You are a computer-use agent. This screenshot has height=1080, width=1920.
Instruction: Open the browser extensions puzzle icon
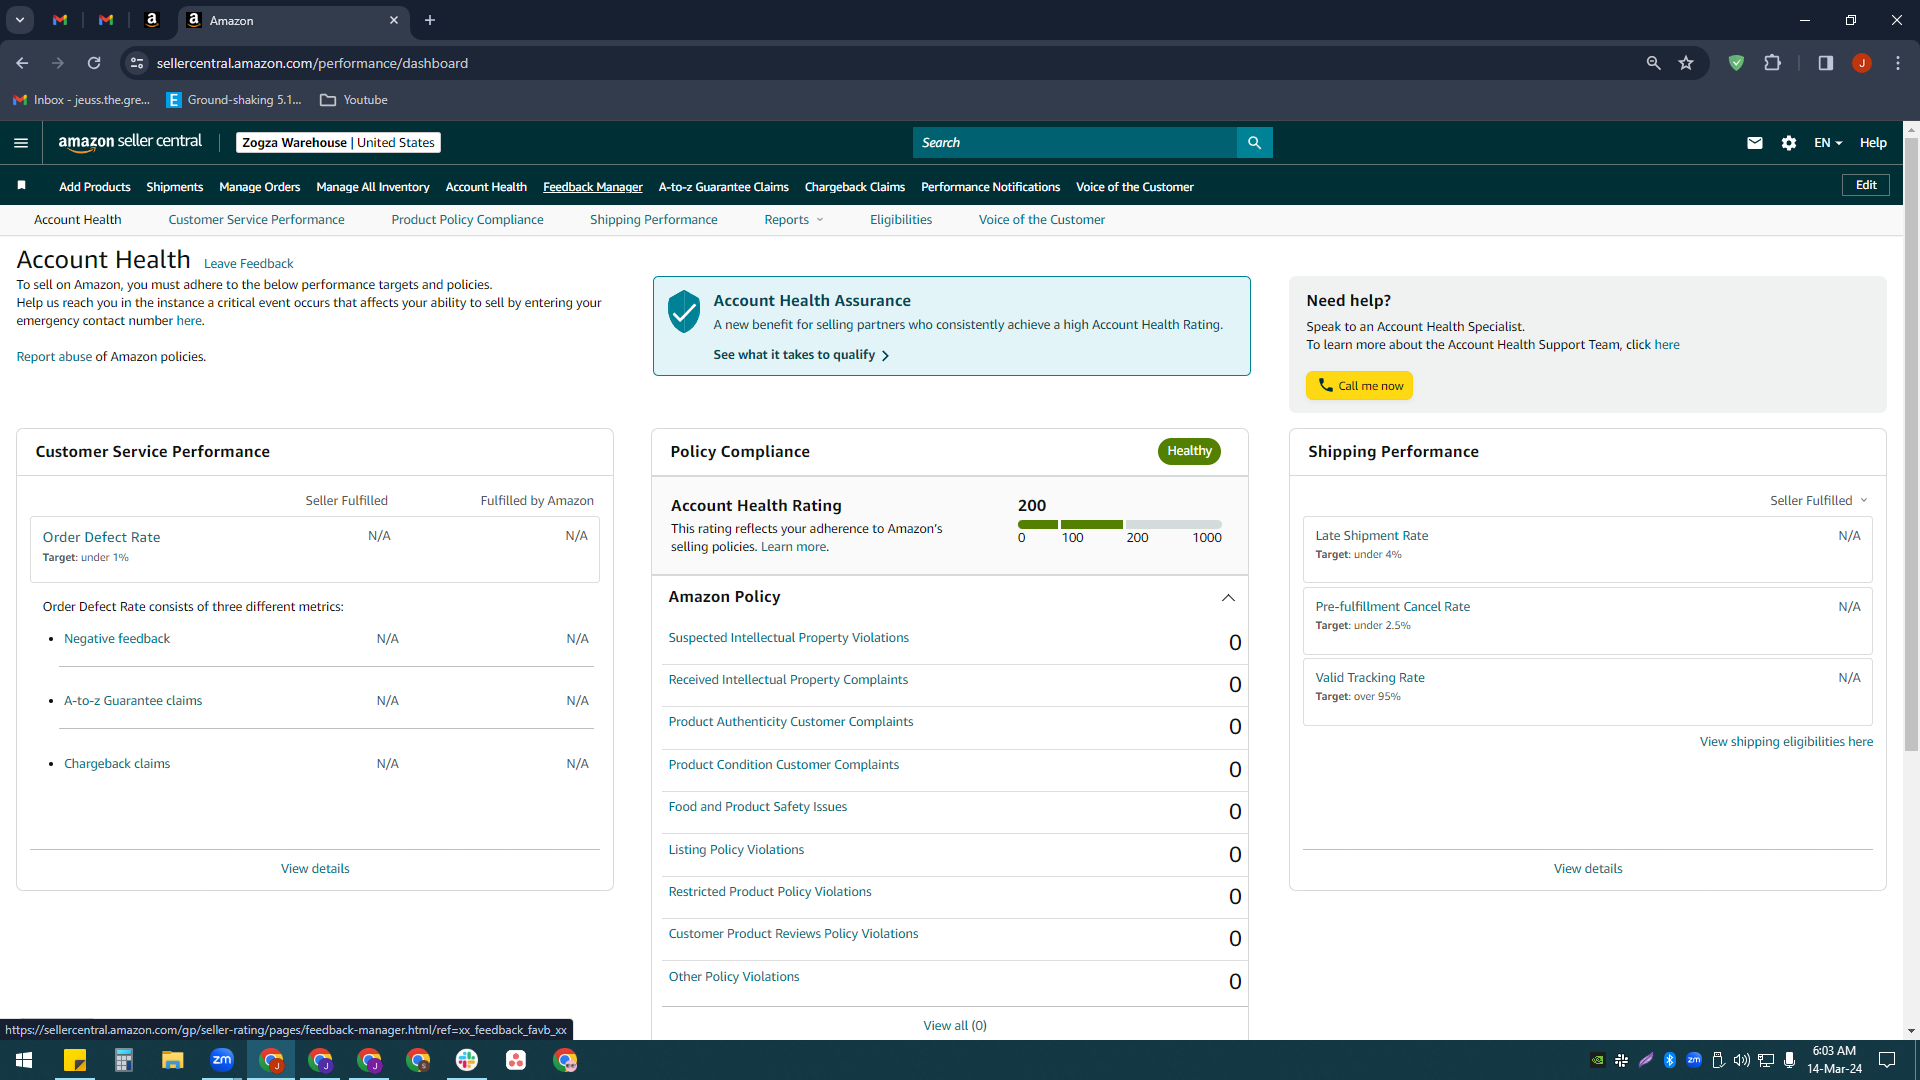tap(1772, 63)
